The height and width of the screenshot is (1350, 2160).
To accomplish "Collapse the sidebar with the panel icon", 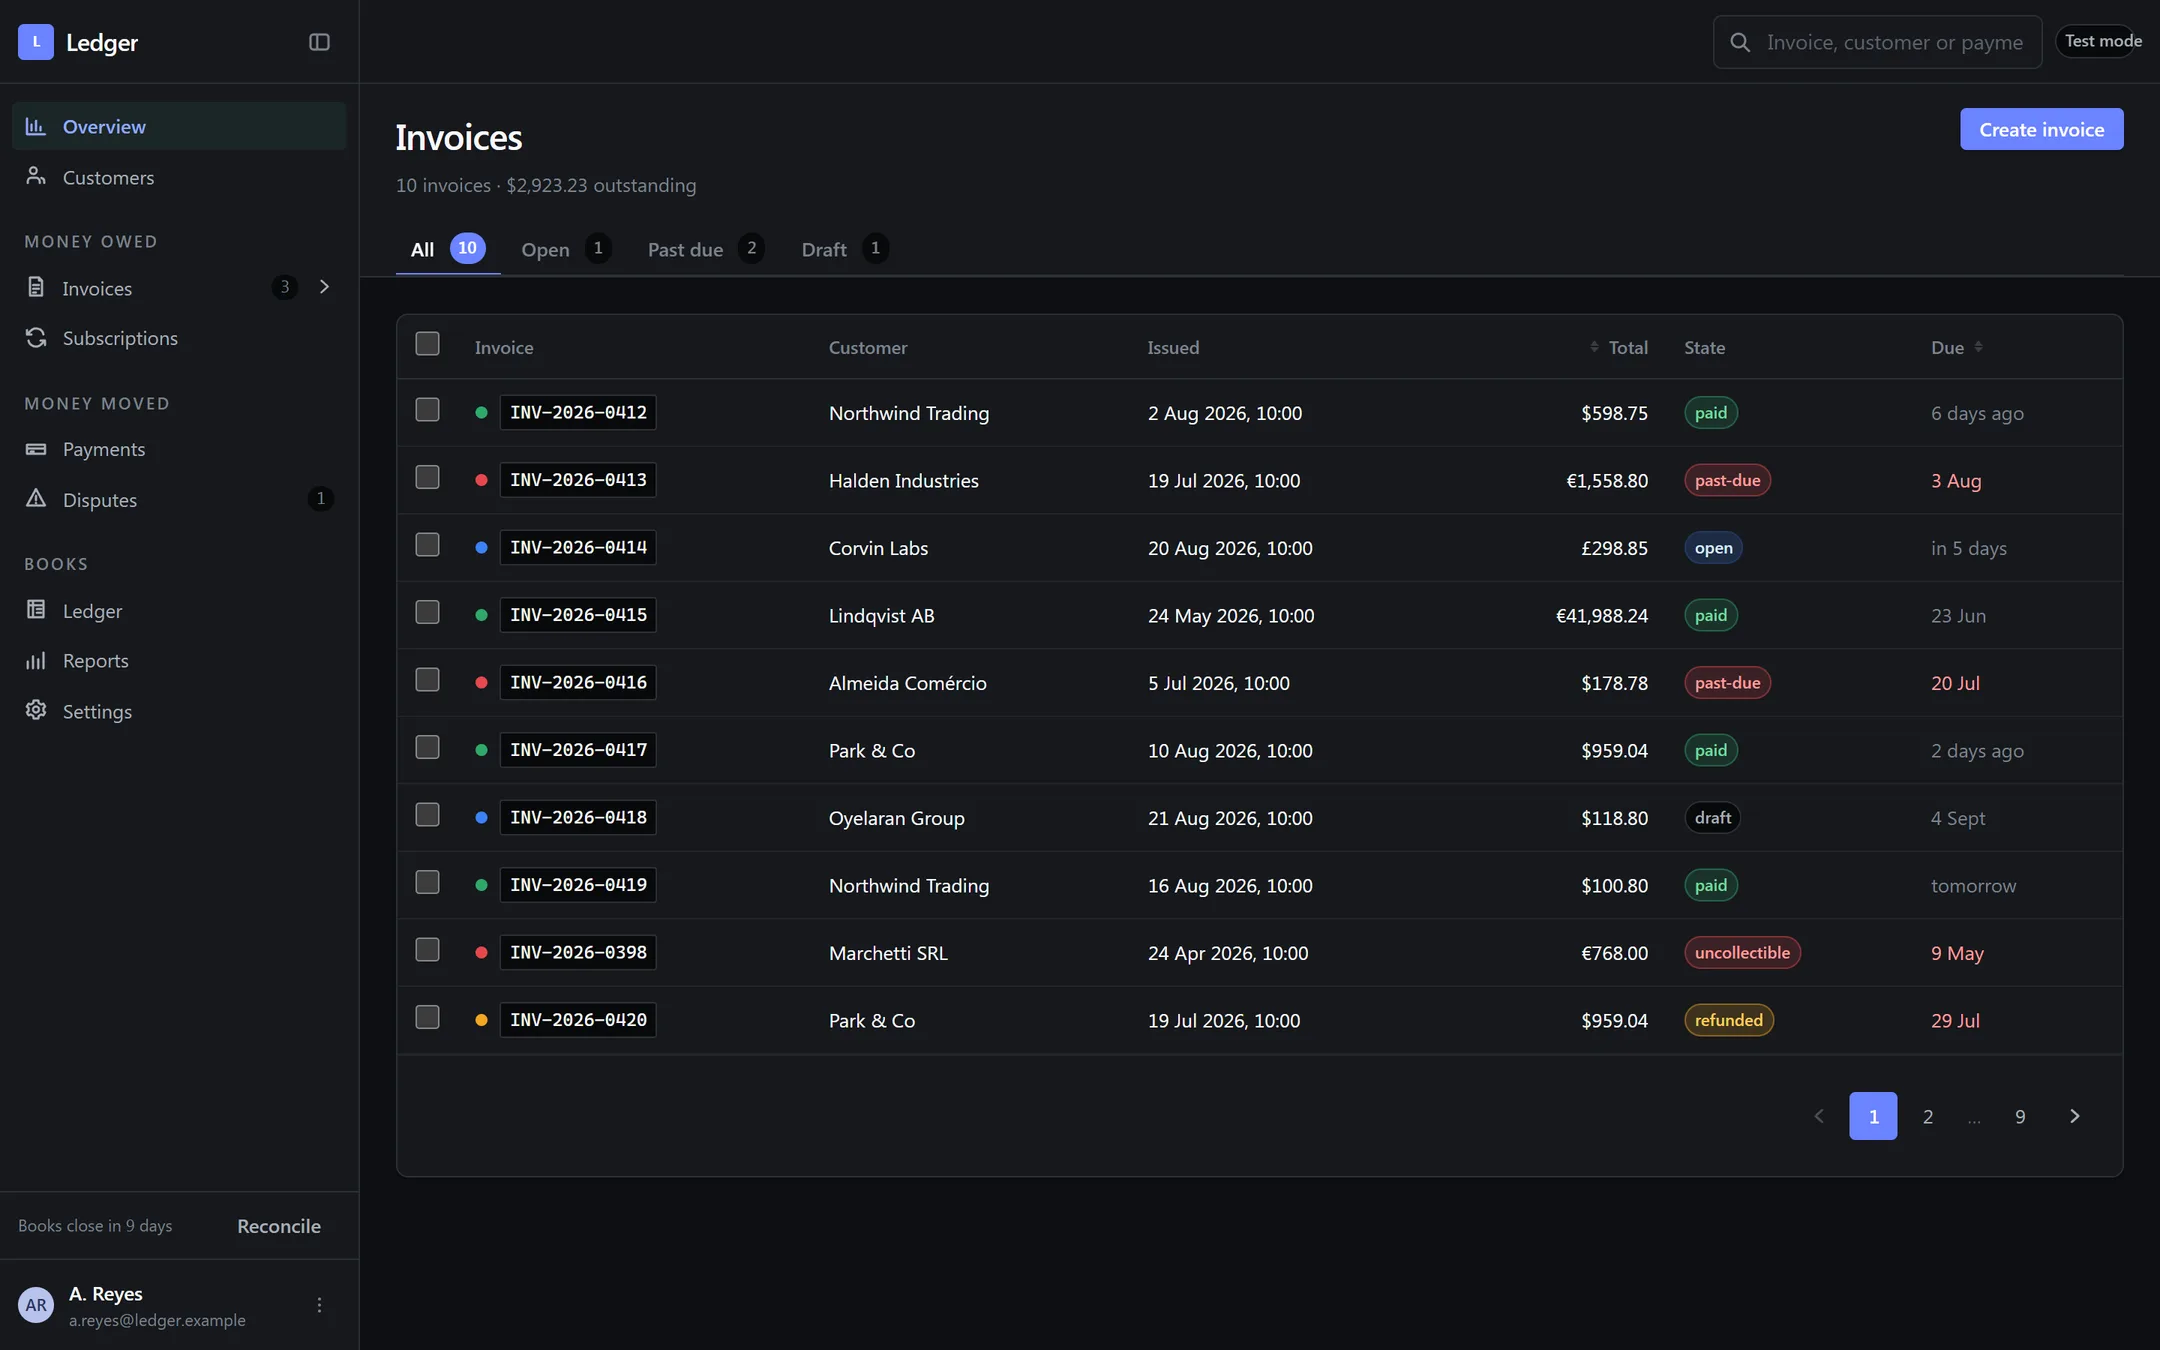I will (319, 42).
